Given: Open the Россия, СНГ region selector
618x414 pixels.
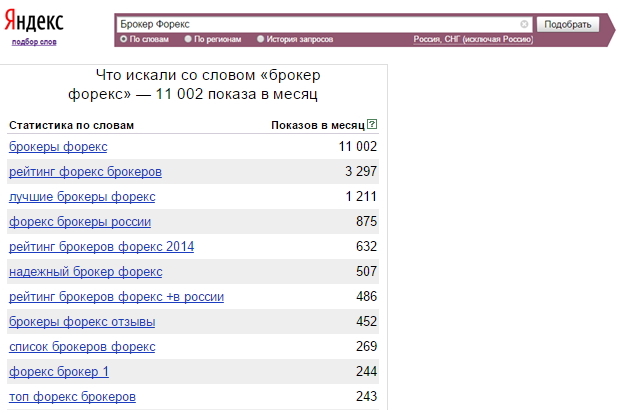Looking at the screenshot, I should (473, 40).
